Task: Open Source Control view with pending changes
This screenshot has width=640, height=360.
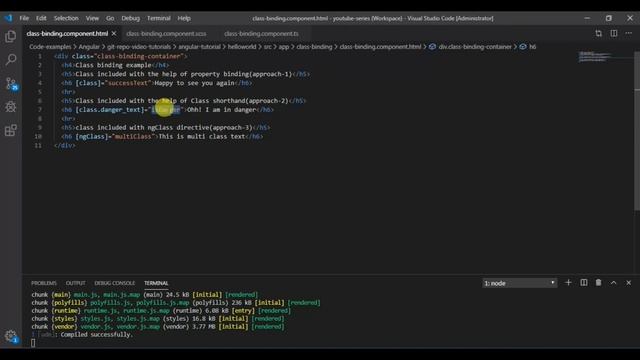Action: pos(11,84)
